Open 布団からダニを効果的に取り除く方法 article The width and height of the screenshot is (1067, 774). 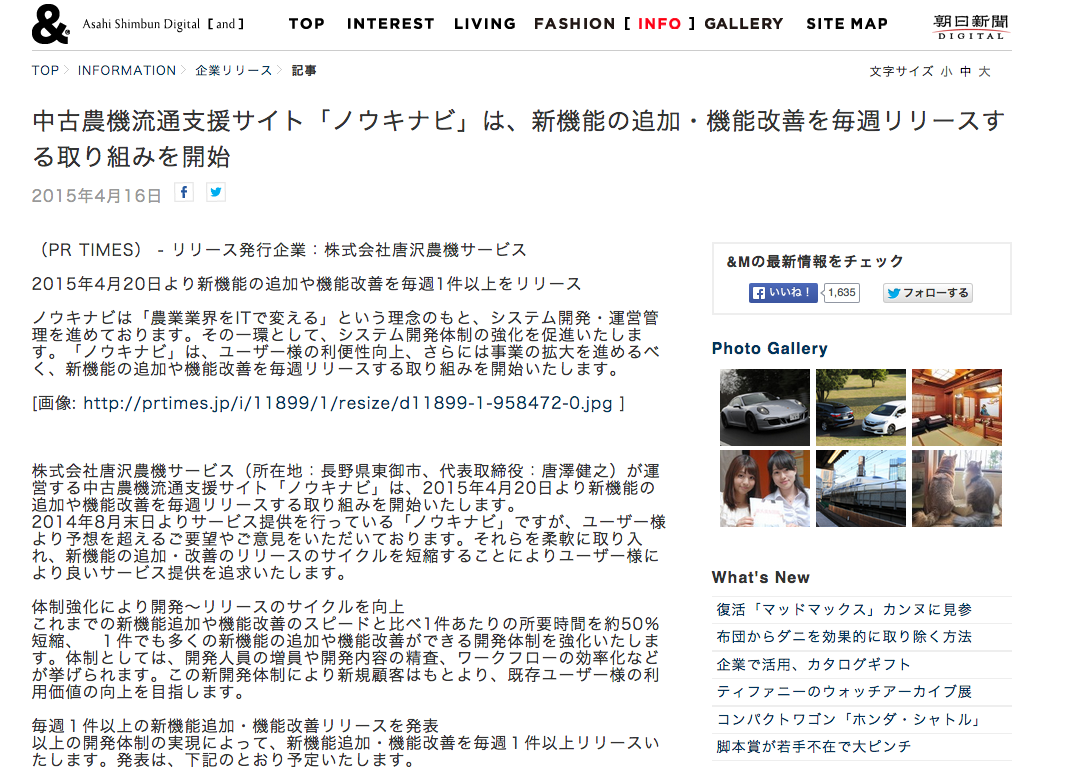pos(844,637)
